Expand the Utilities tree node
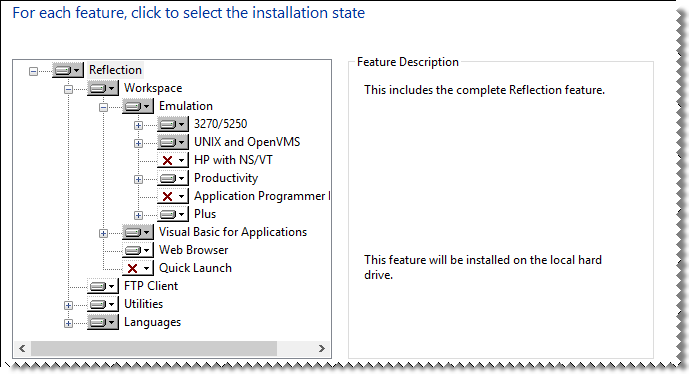Screen dimensions: 689x374 point(68,305)
